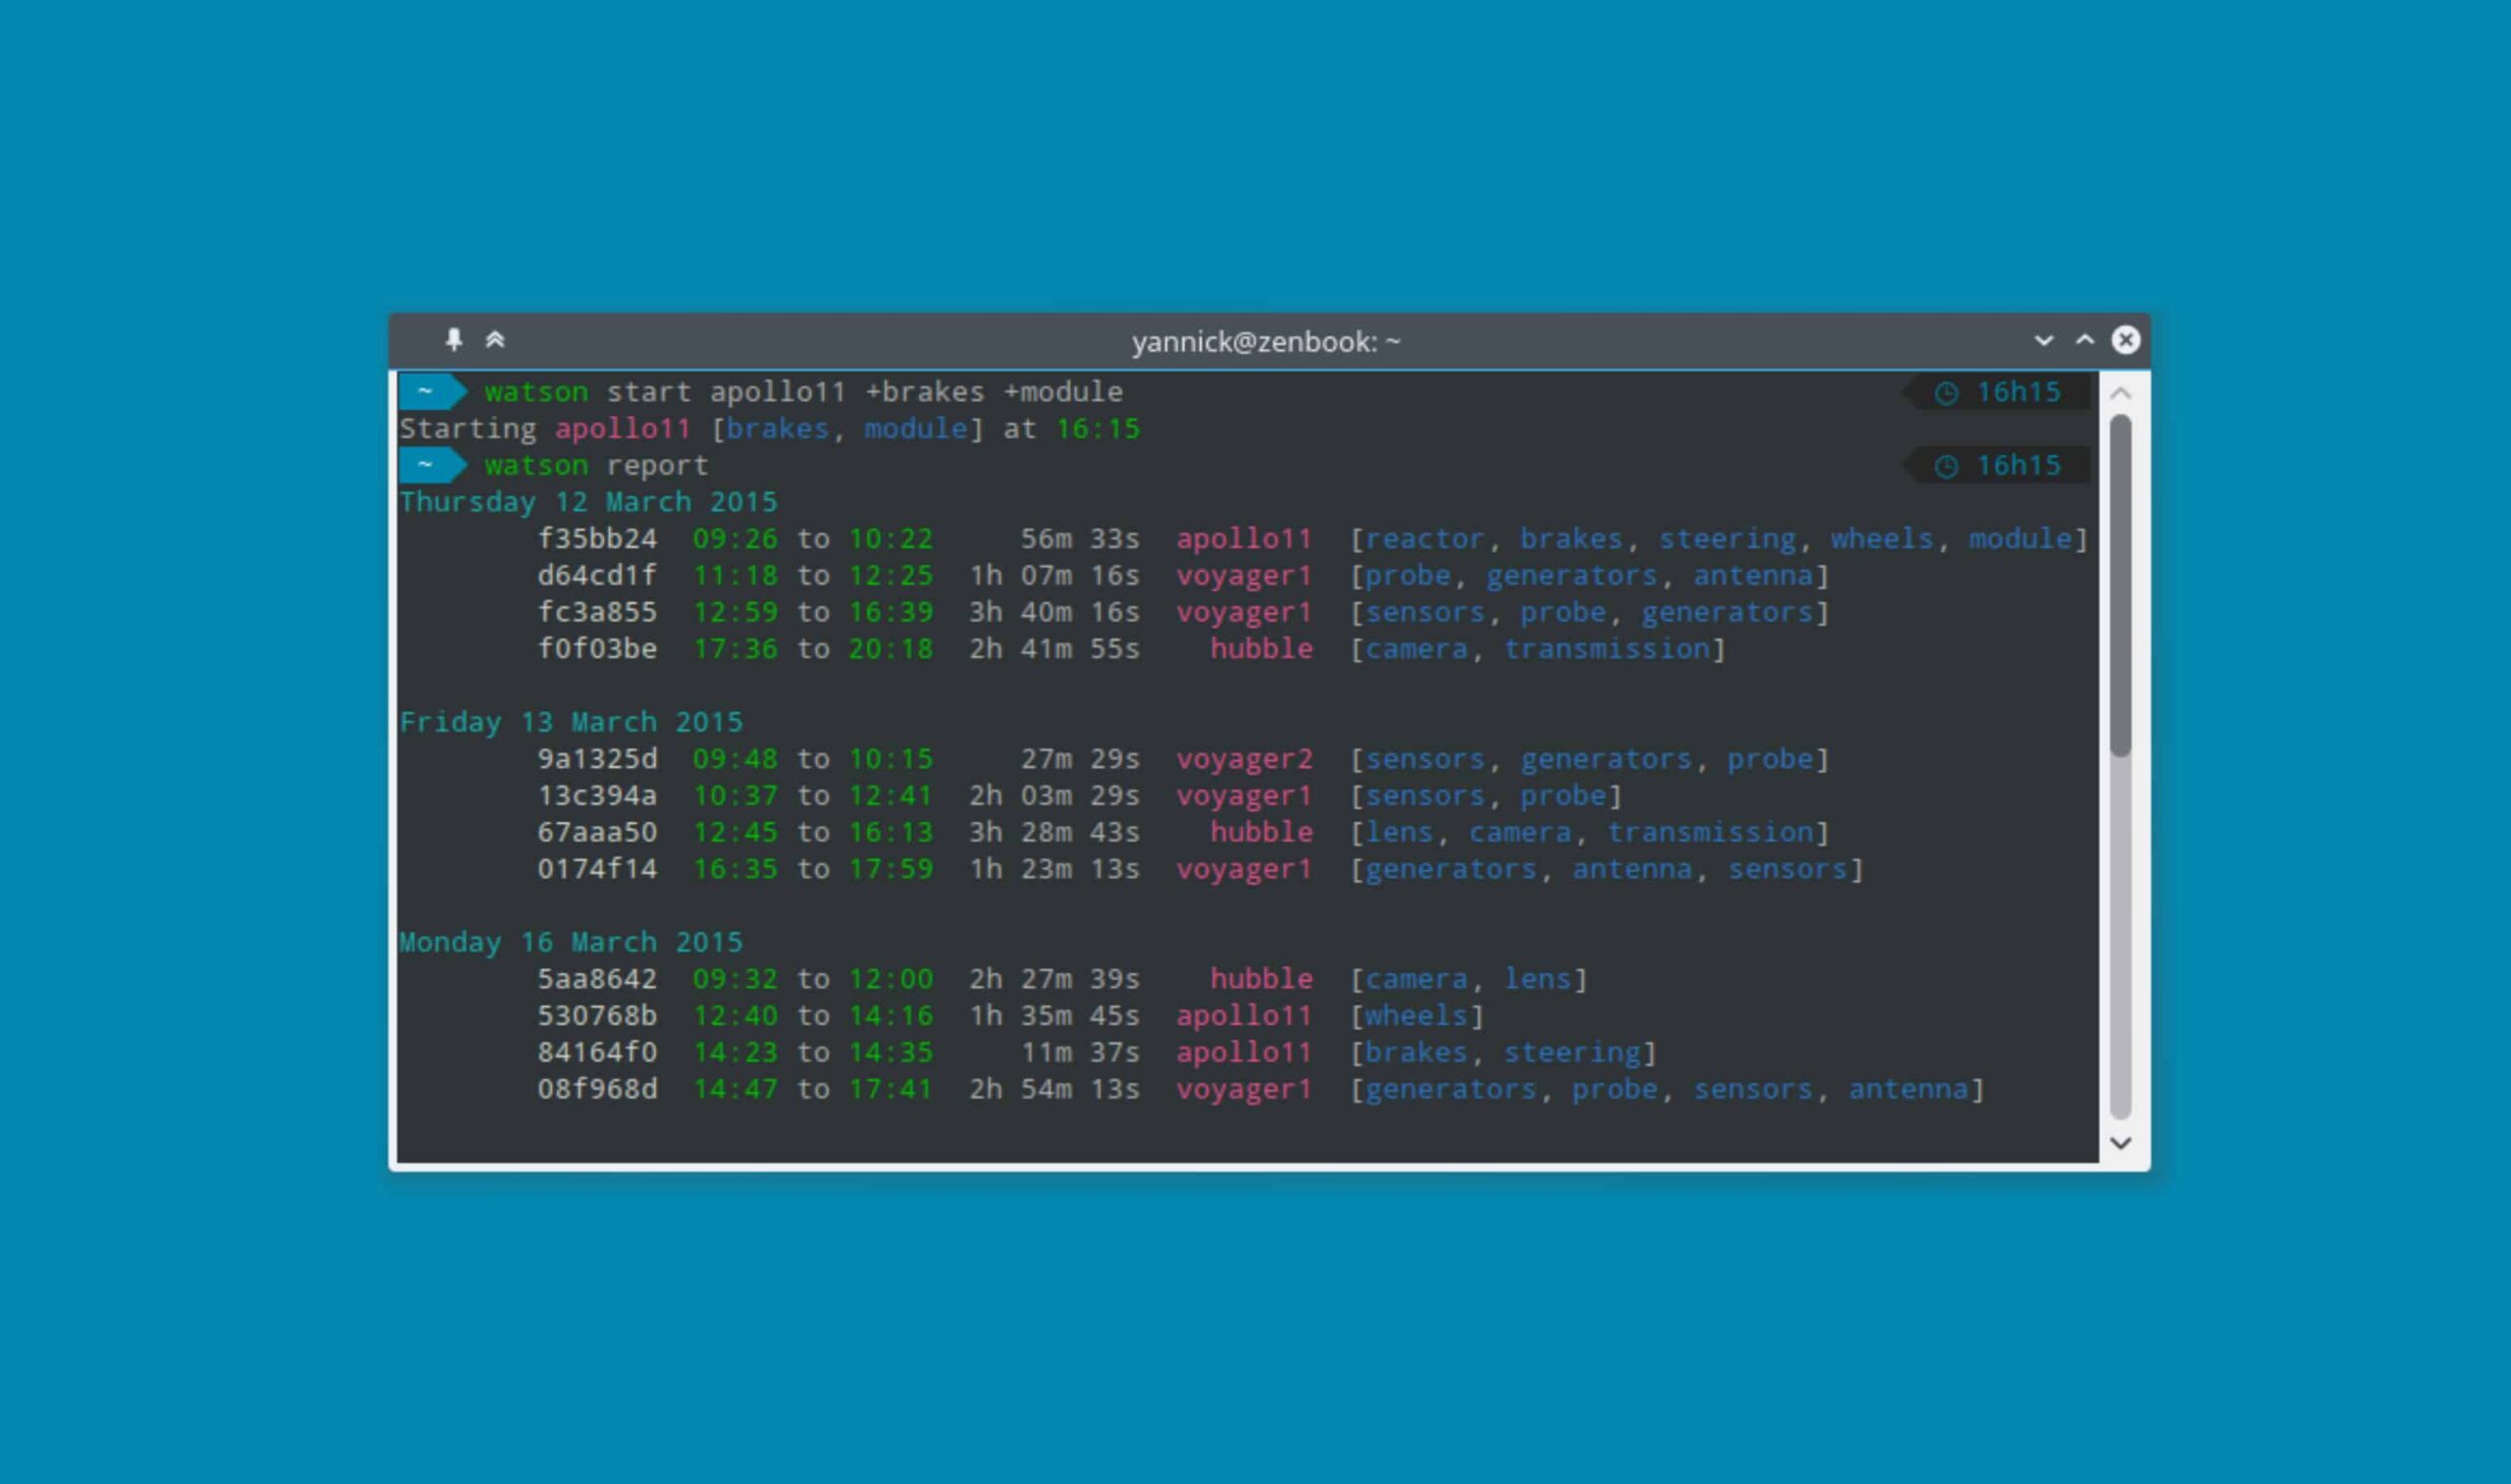Select frame id 84164f0
Image resolution: width=2511 pixels, height=1484 pixels.
pyautogui.click(x=597, y=1051)
